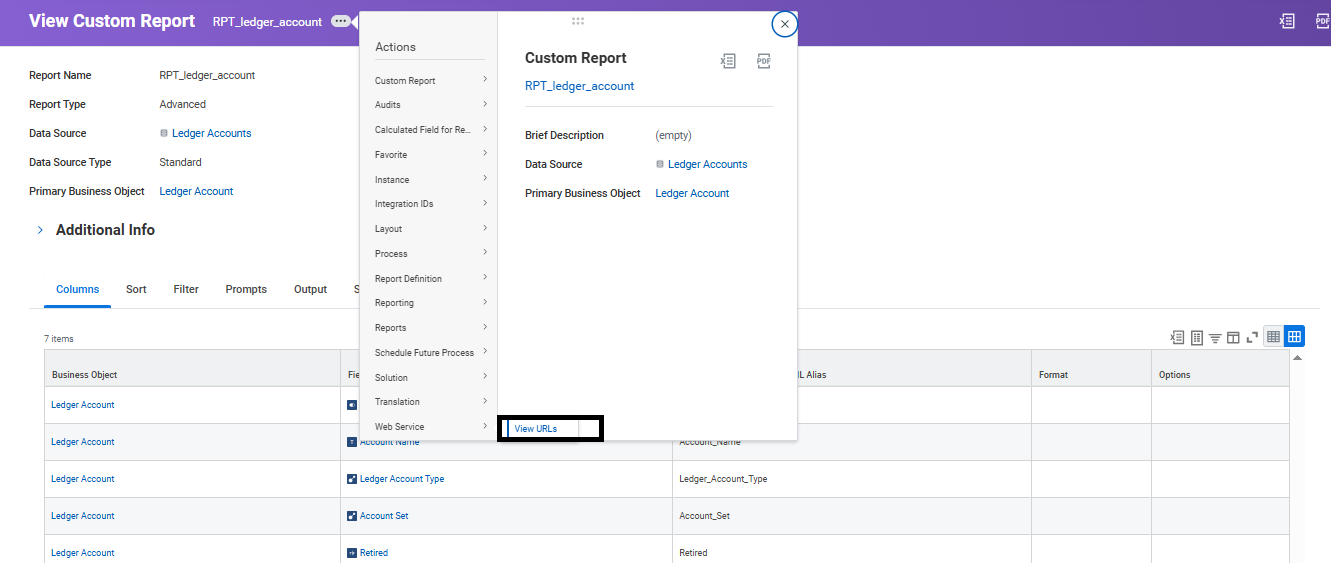
Task: Open Custom Report submenu in Actions
Action: (x=431, y=81)
